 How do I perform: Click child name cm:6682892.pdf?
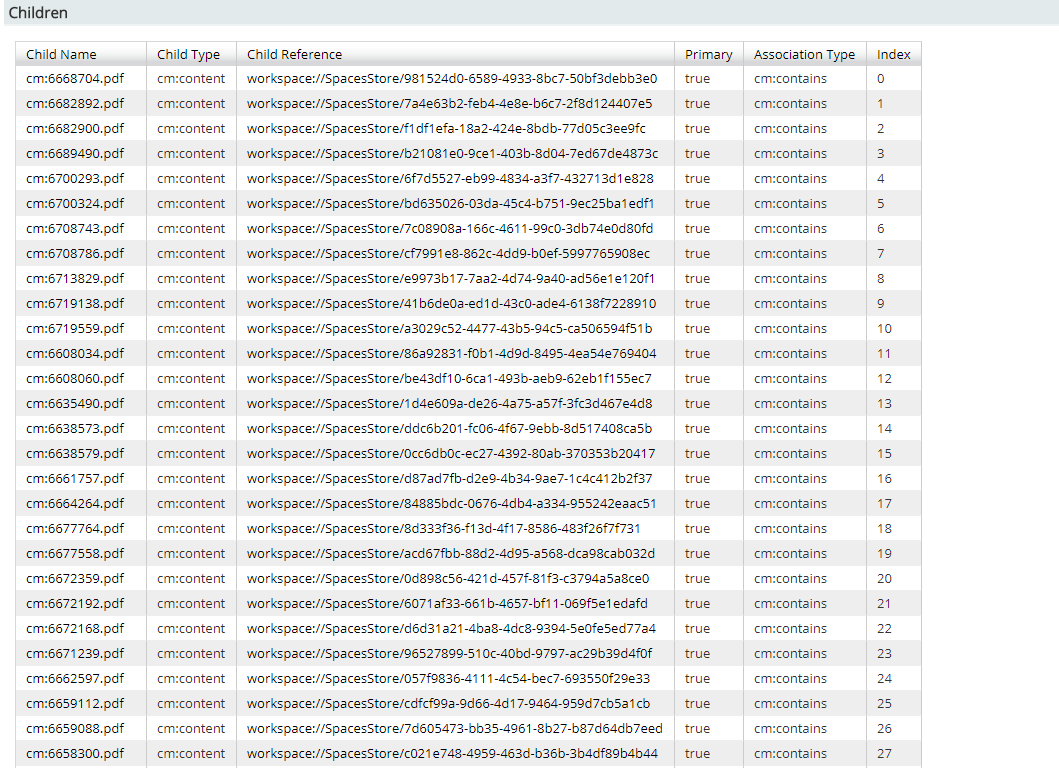point(75,103)
